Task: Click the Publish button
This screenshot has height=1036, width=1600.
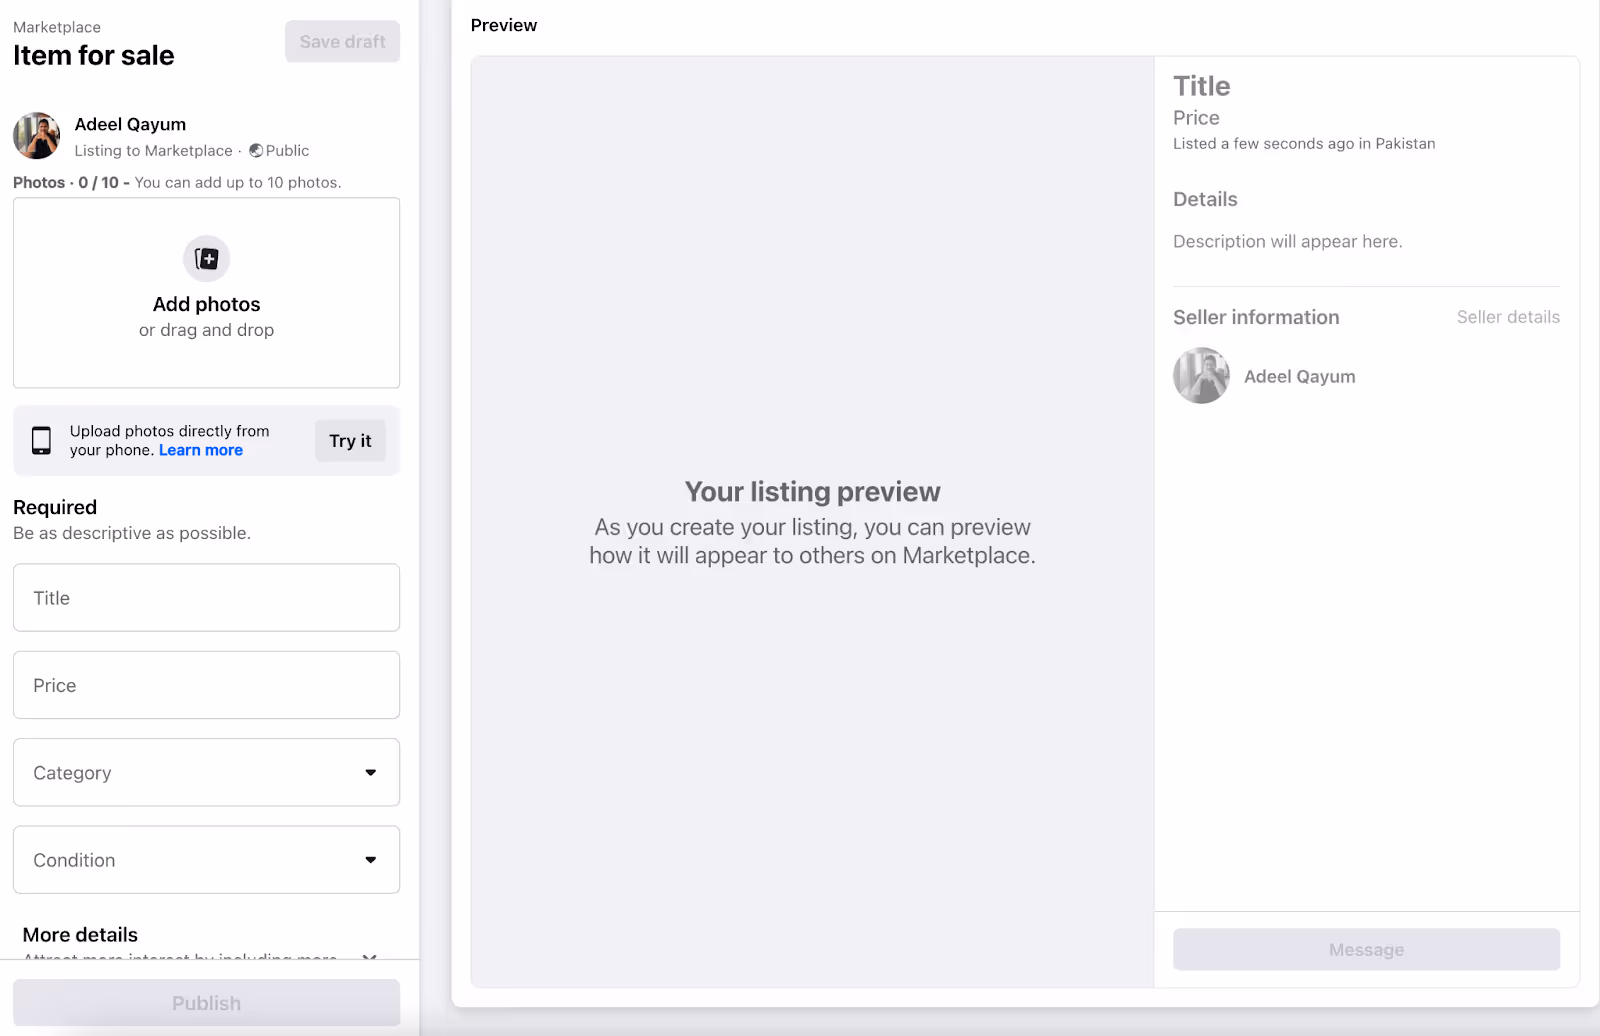Action: click(x=206, y=1002)
